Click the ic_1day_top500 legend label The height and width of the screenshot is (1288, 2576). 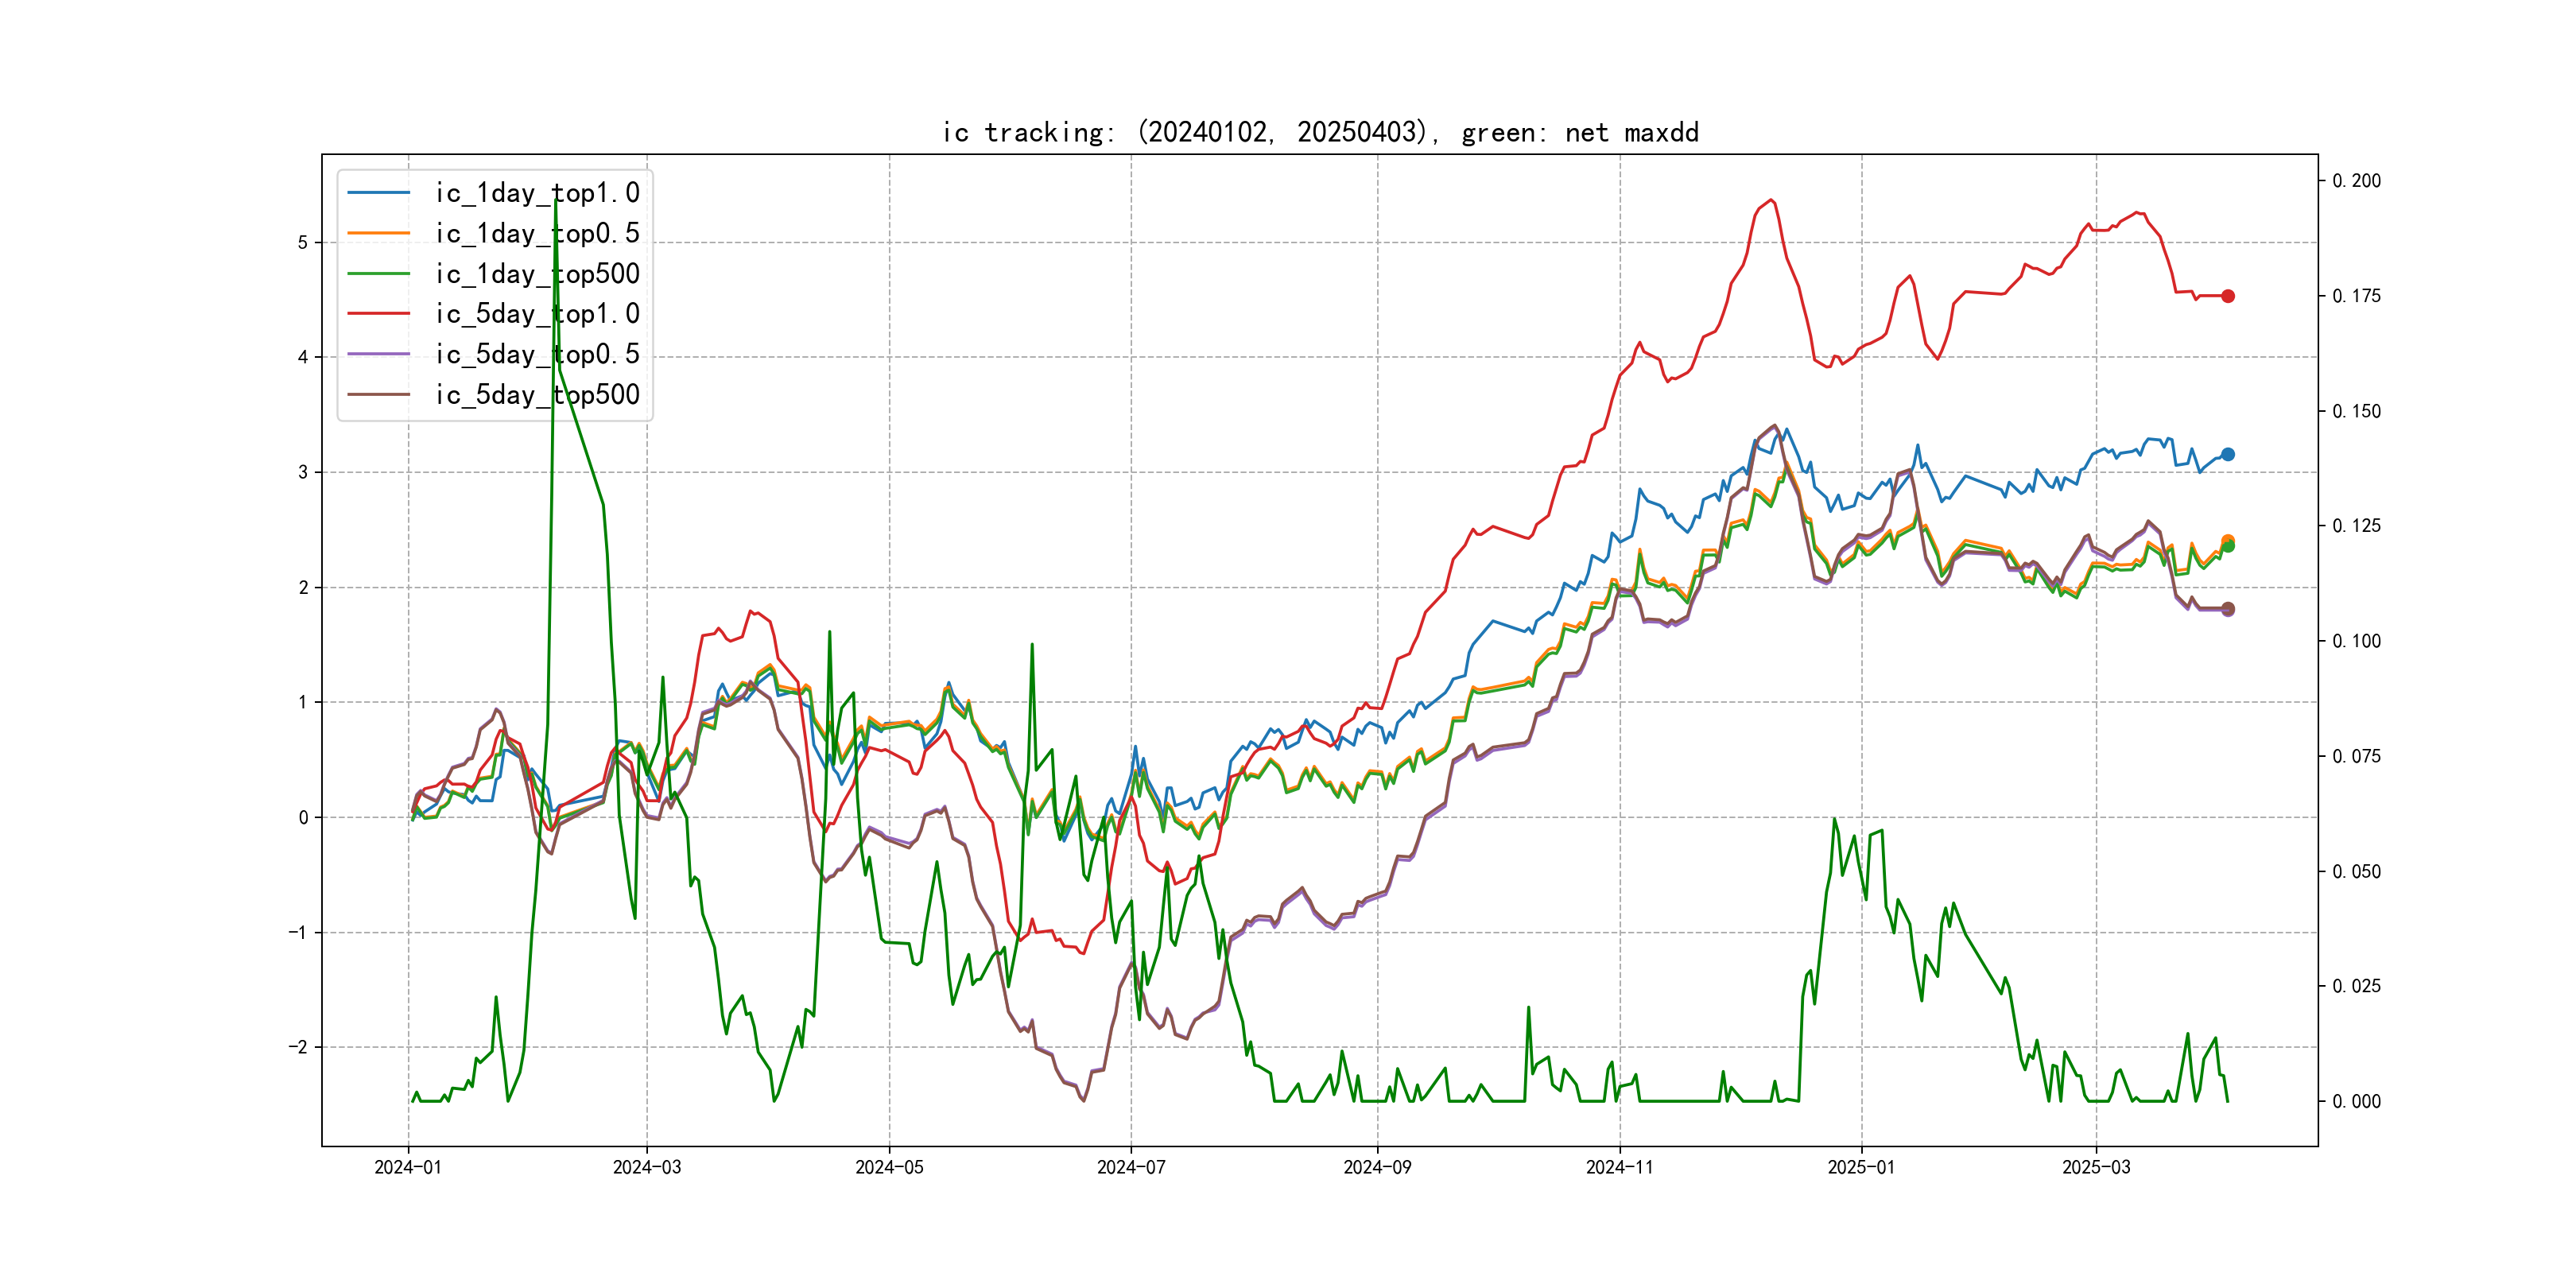click(537, 274)
